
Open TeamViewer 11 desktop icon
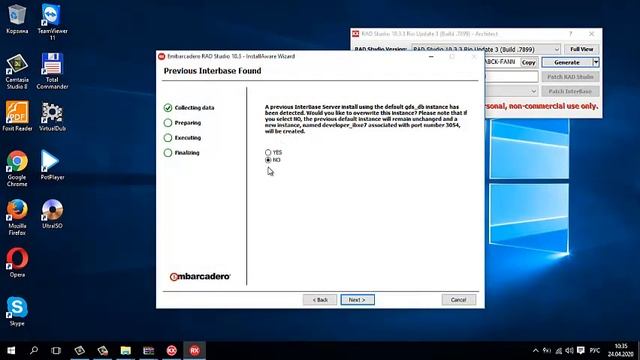(x=52, y=21)
